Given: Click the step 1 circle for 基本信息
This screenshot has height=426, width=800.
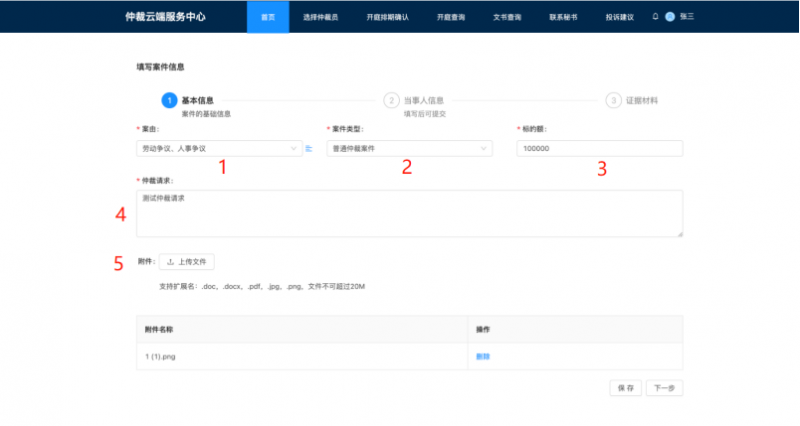Looking at the screenshot, I should click(x=169, y=101).
